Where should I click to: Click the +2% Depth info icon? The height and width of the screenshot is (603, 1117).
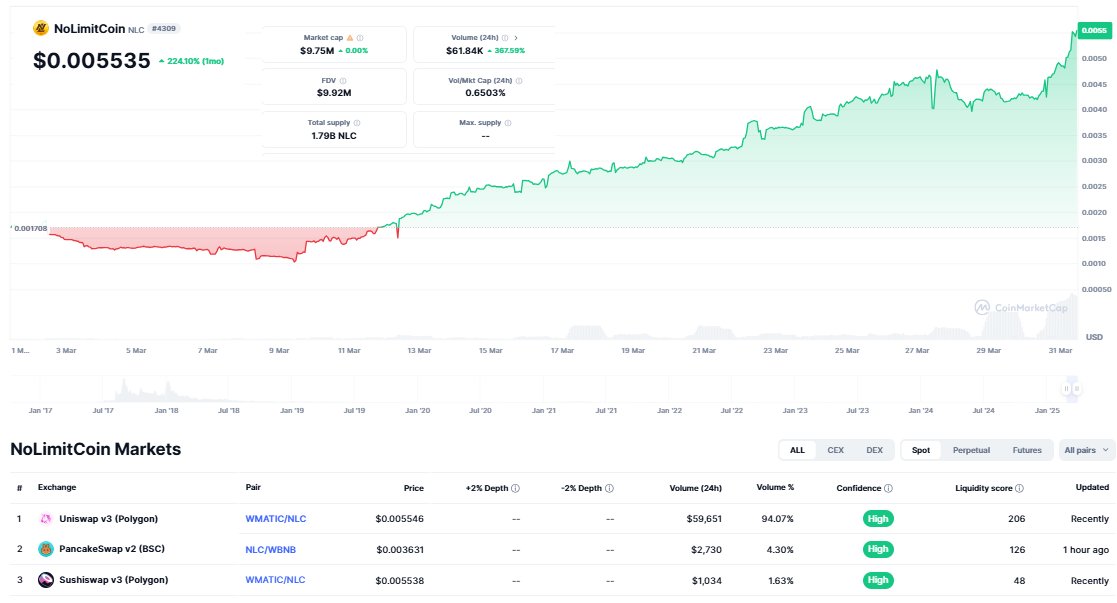point(515,488)
